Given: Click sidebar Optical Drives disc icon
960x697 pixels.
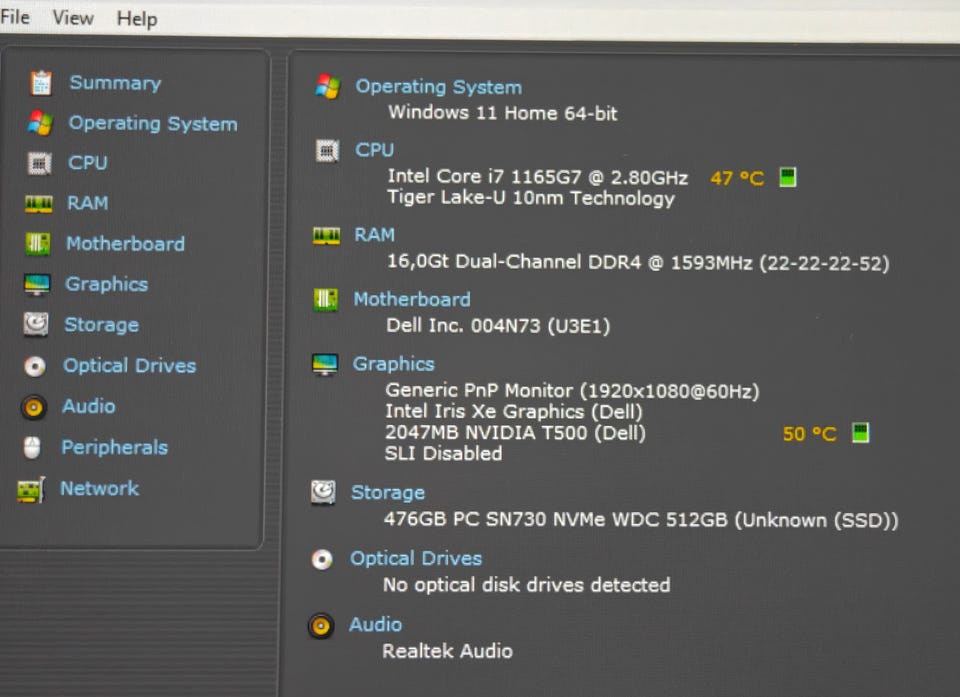Looking at the screenshot, I should [35, 366].
